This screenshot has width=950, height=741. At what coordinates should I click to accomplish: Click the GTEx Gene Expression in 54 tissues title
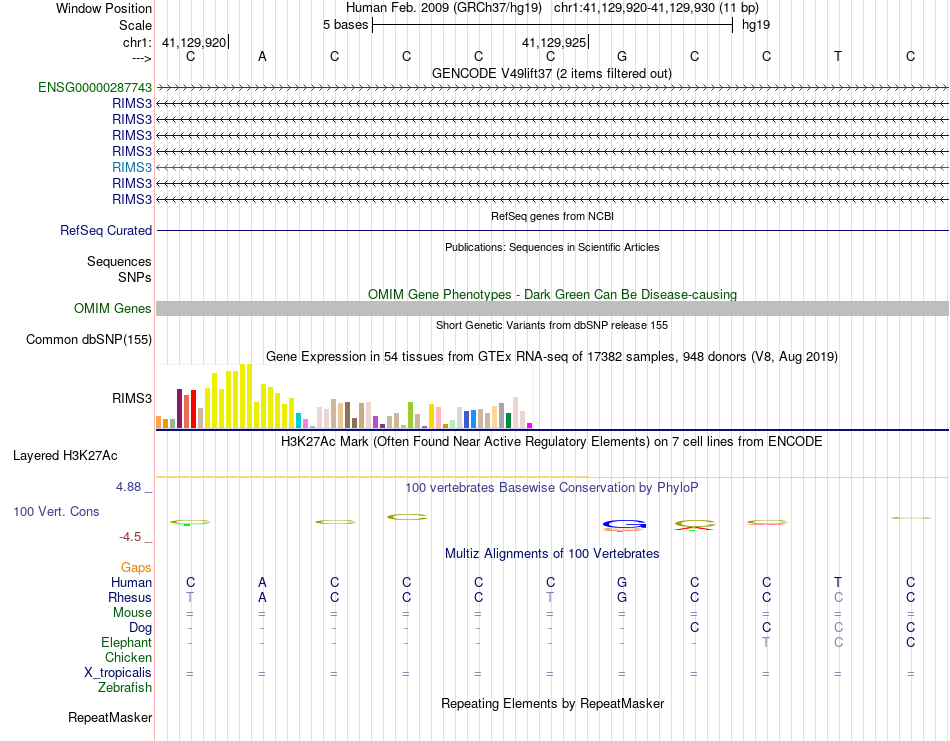[x=552, y=357]
